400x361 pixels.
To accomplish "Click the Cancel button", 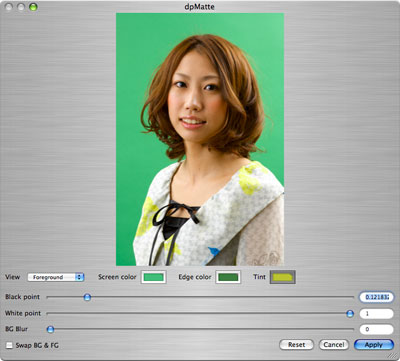I will coord(334,345).
